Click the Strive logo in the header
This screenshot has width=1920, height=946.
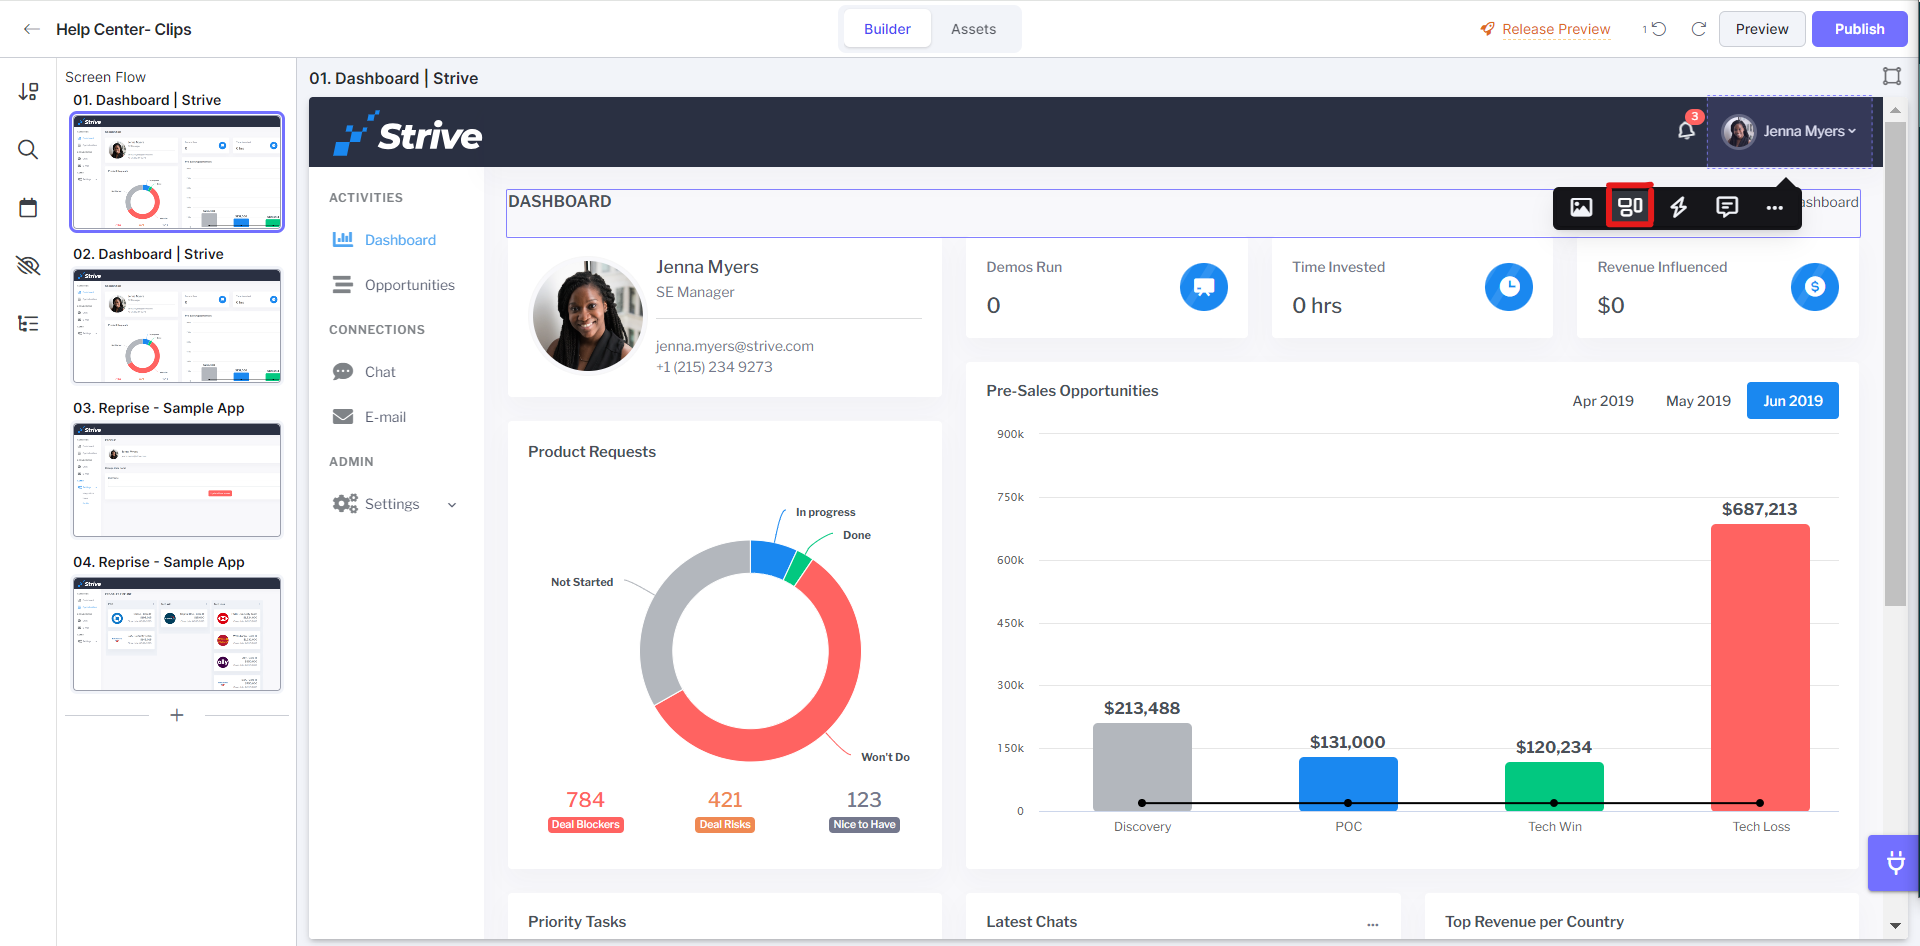tap(408, 134)
